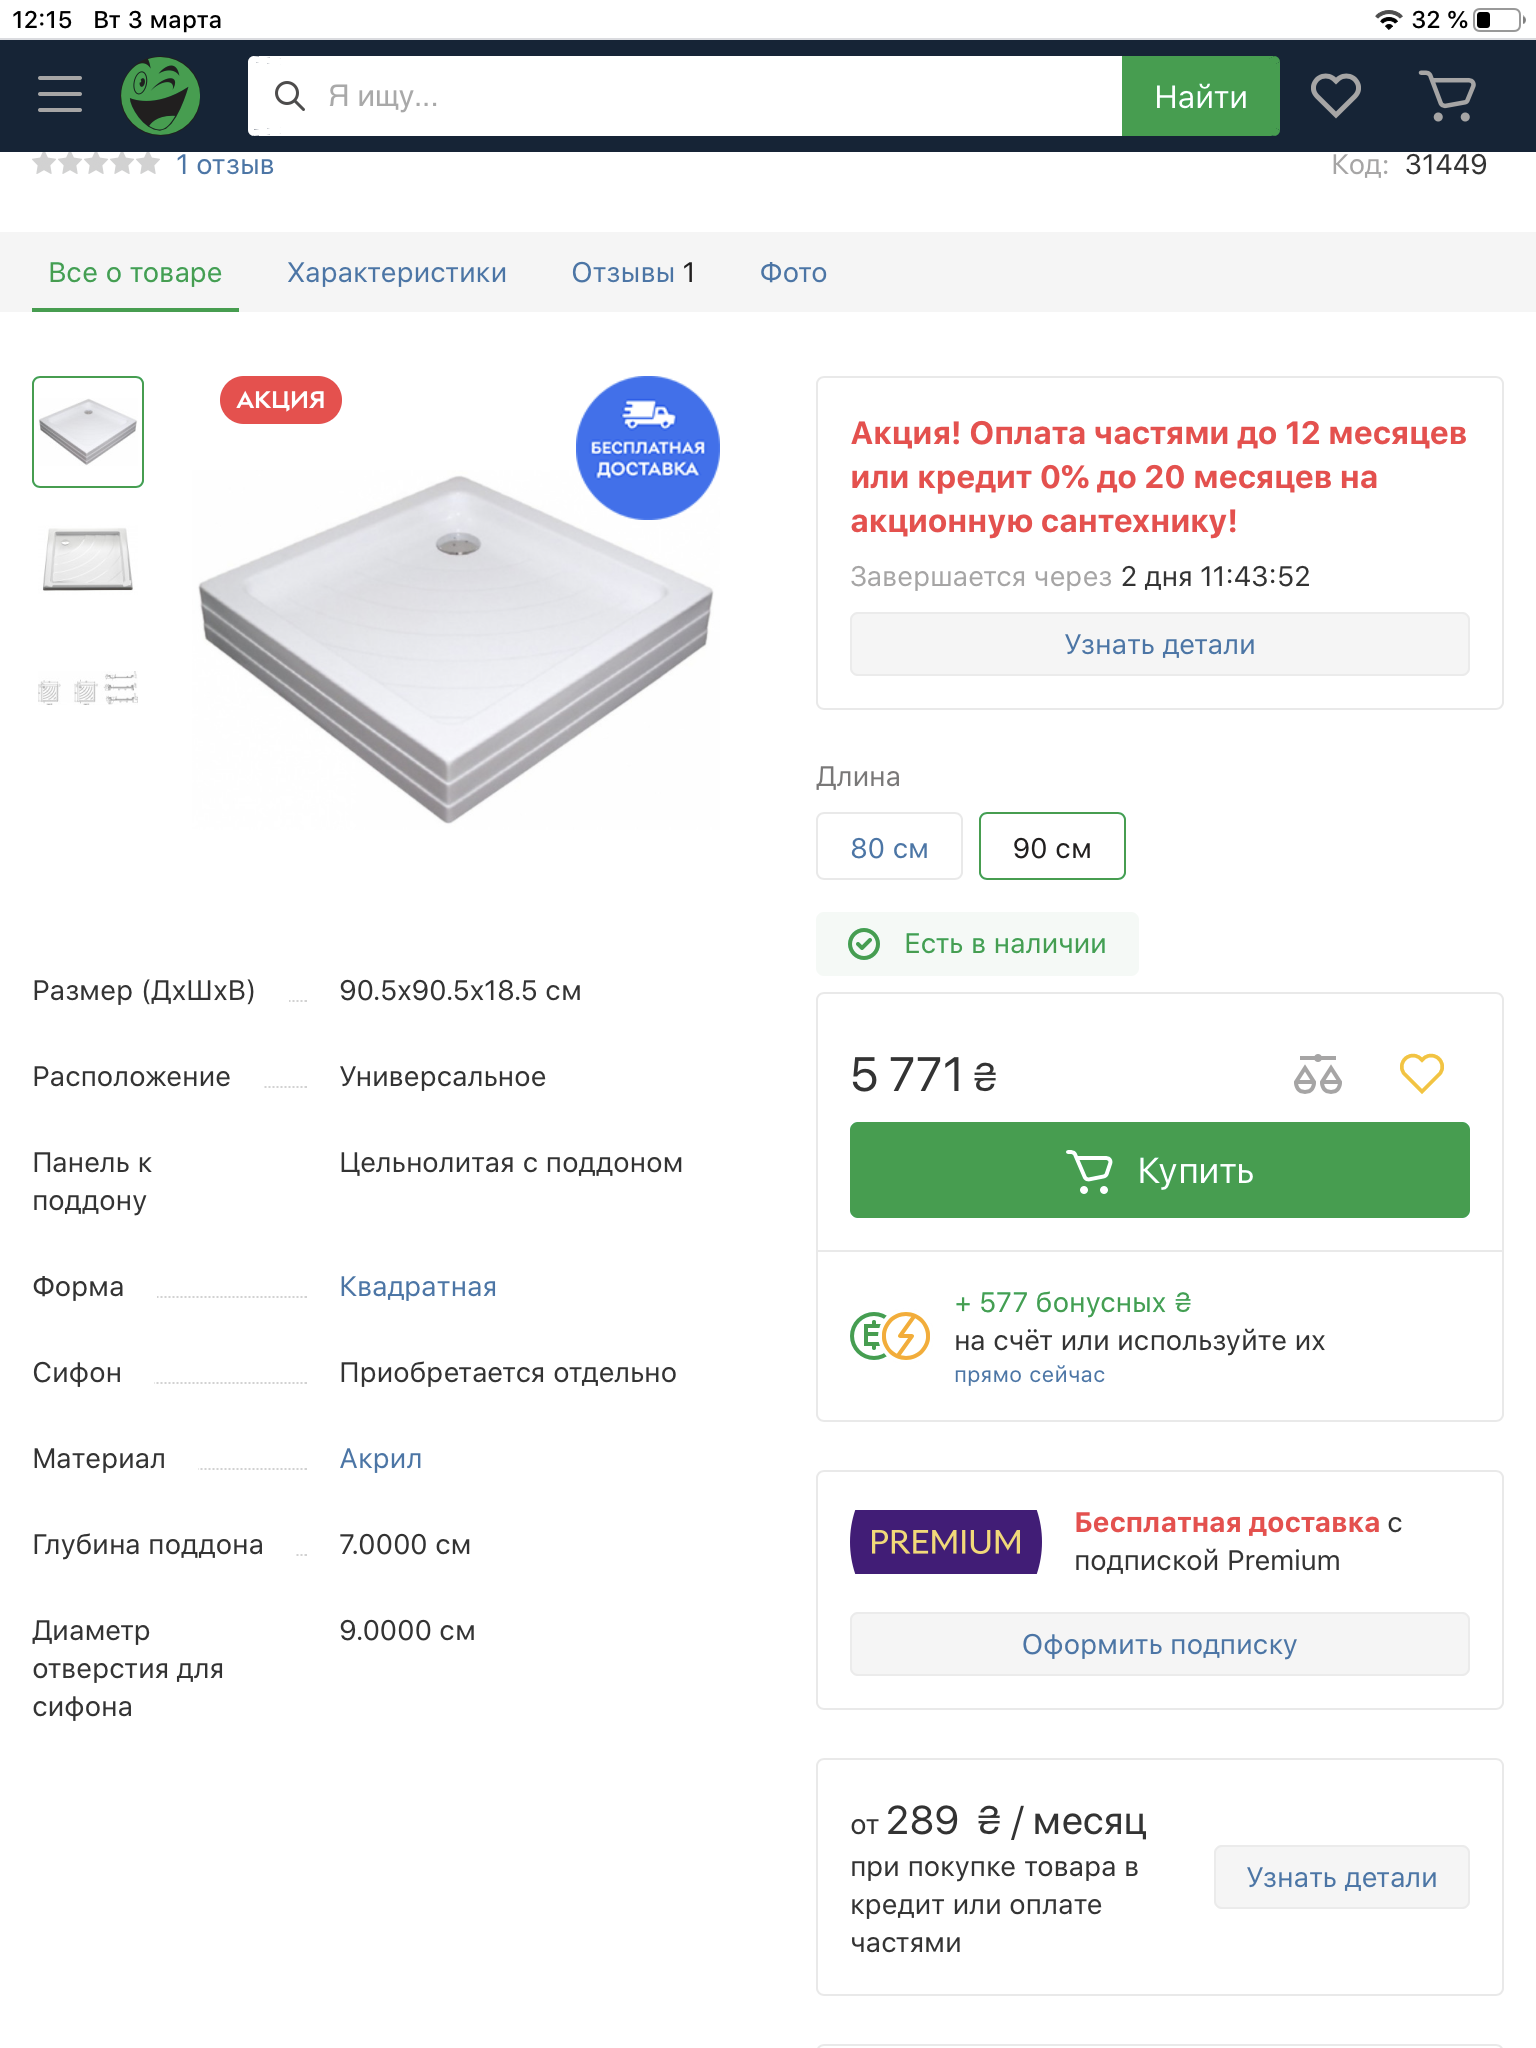Open the Фото tab
The height and width of the screenshot is (2048, 1536).
click(793, 273)
